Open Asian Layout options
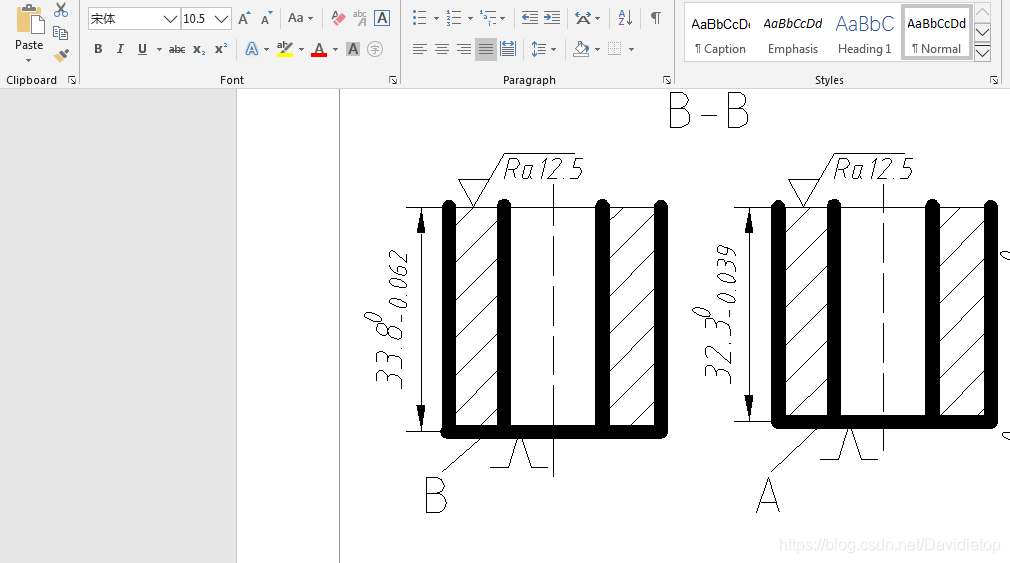The width and height of the screenshot is (1010, 563). pyautogui.click(x=587, y=18)
